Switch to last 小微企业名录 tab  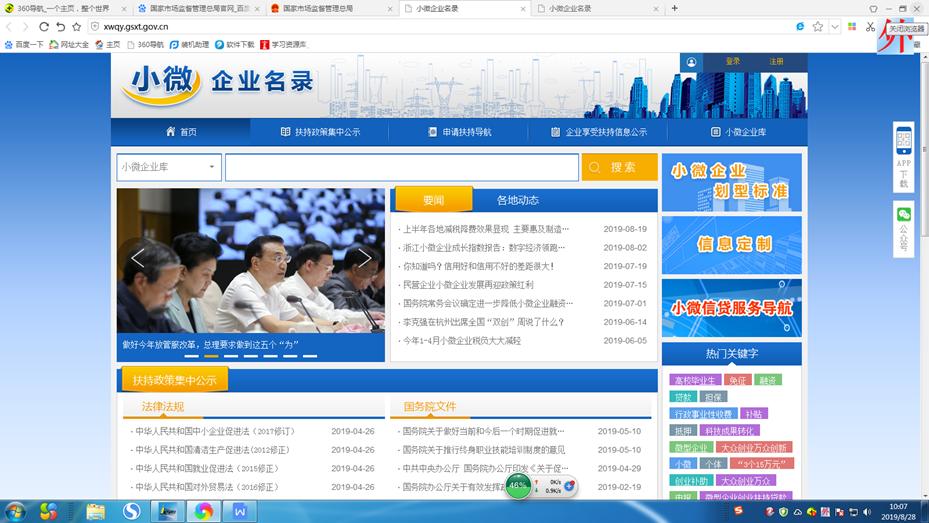(598, 8)
